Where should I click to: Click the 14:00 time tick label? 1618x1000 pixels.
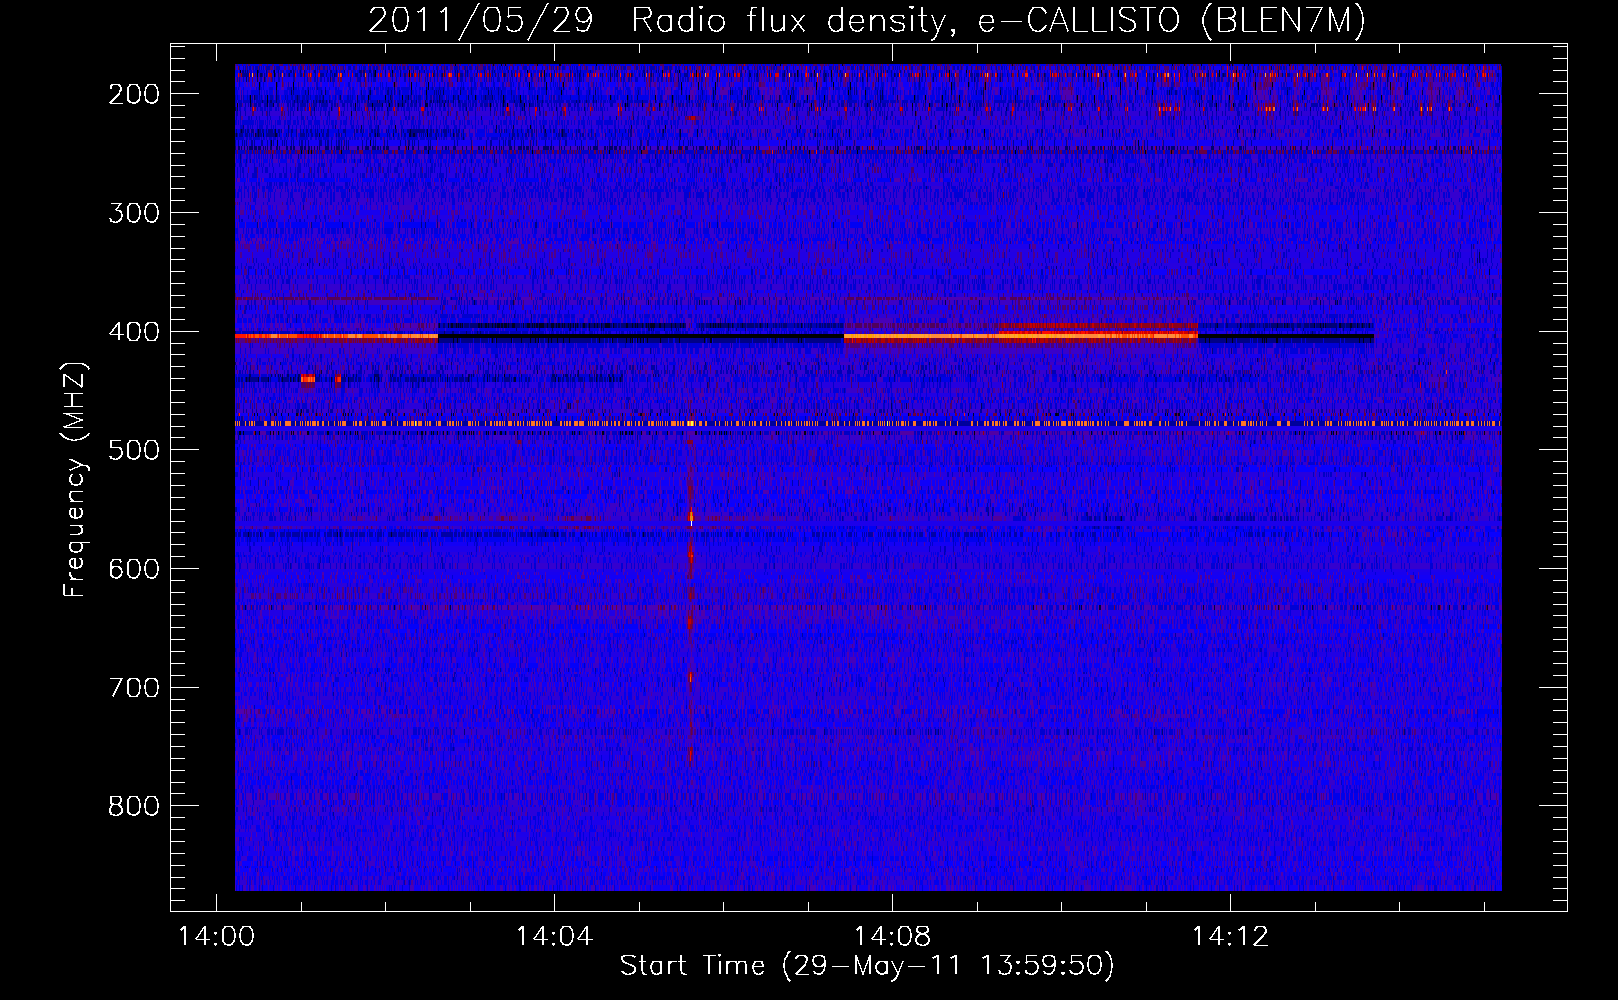click(216, 937)
